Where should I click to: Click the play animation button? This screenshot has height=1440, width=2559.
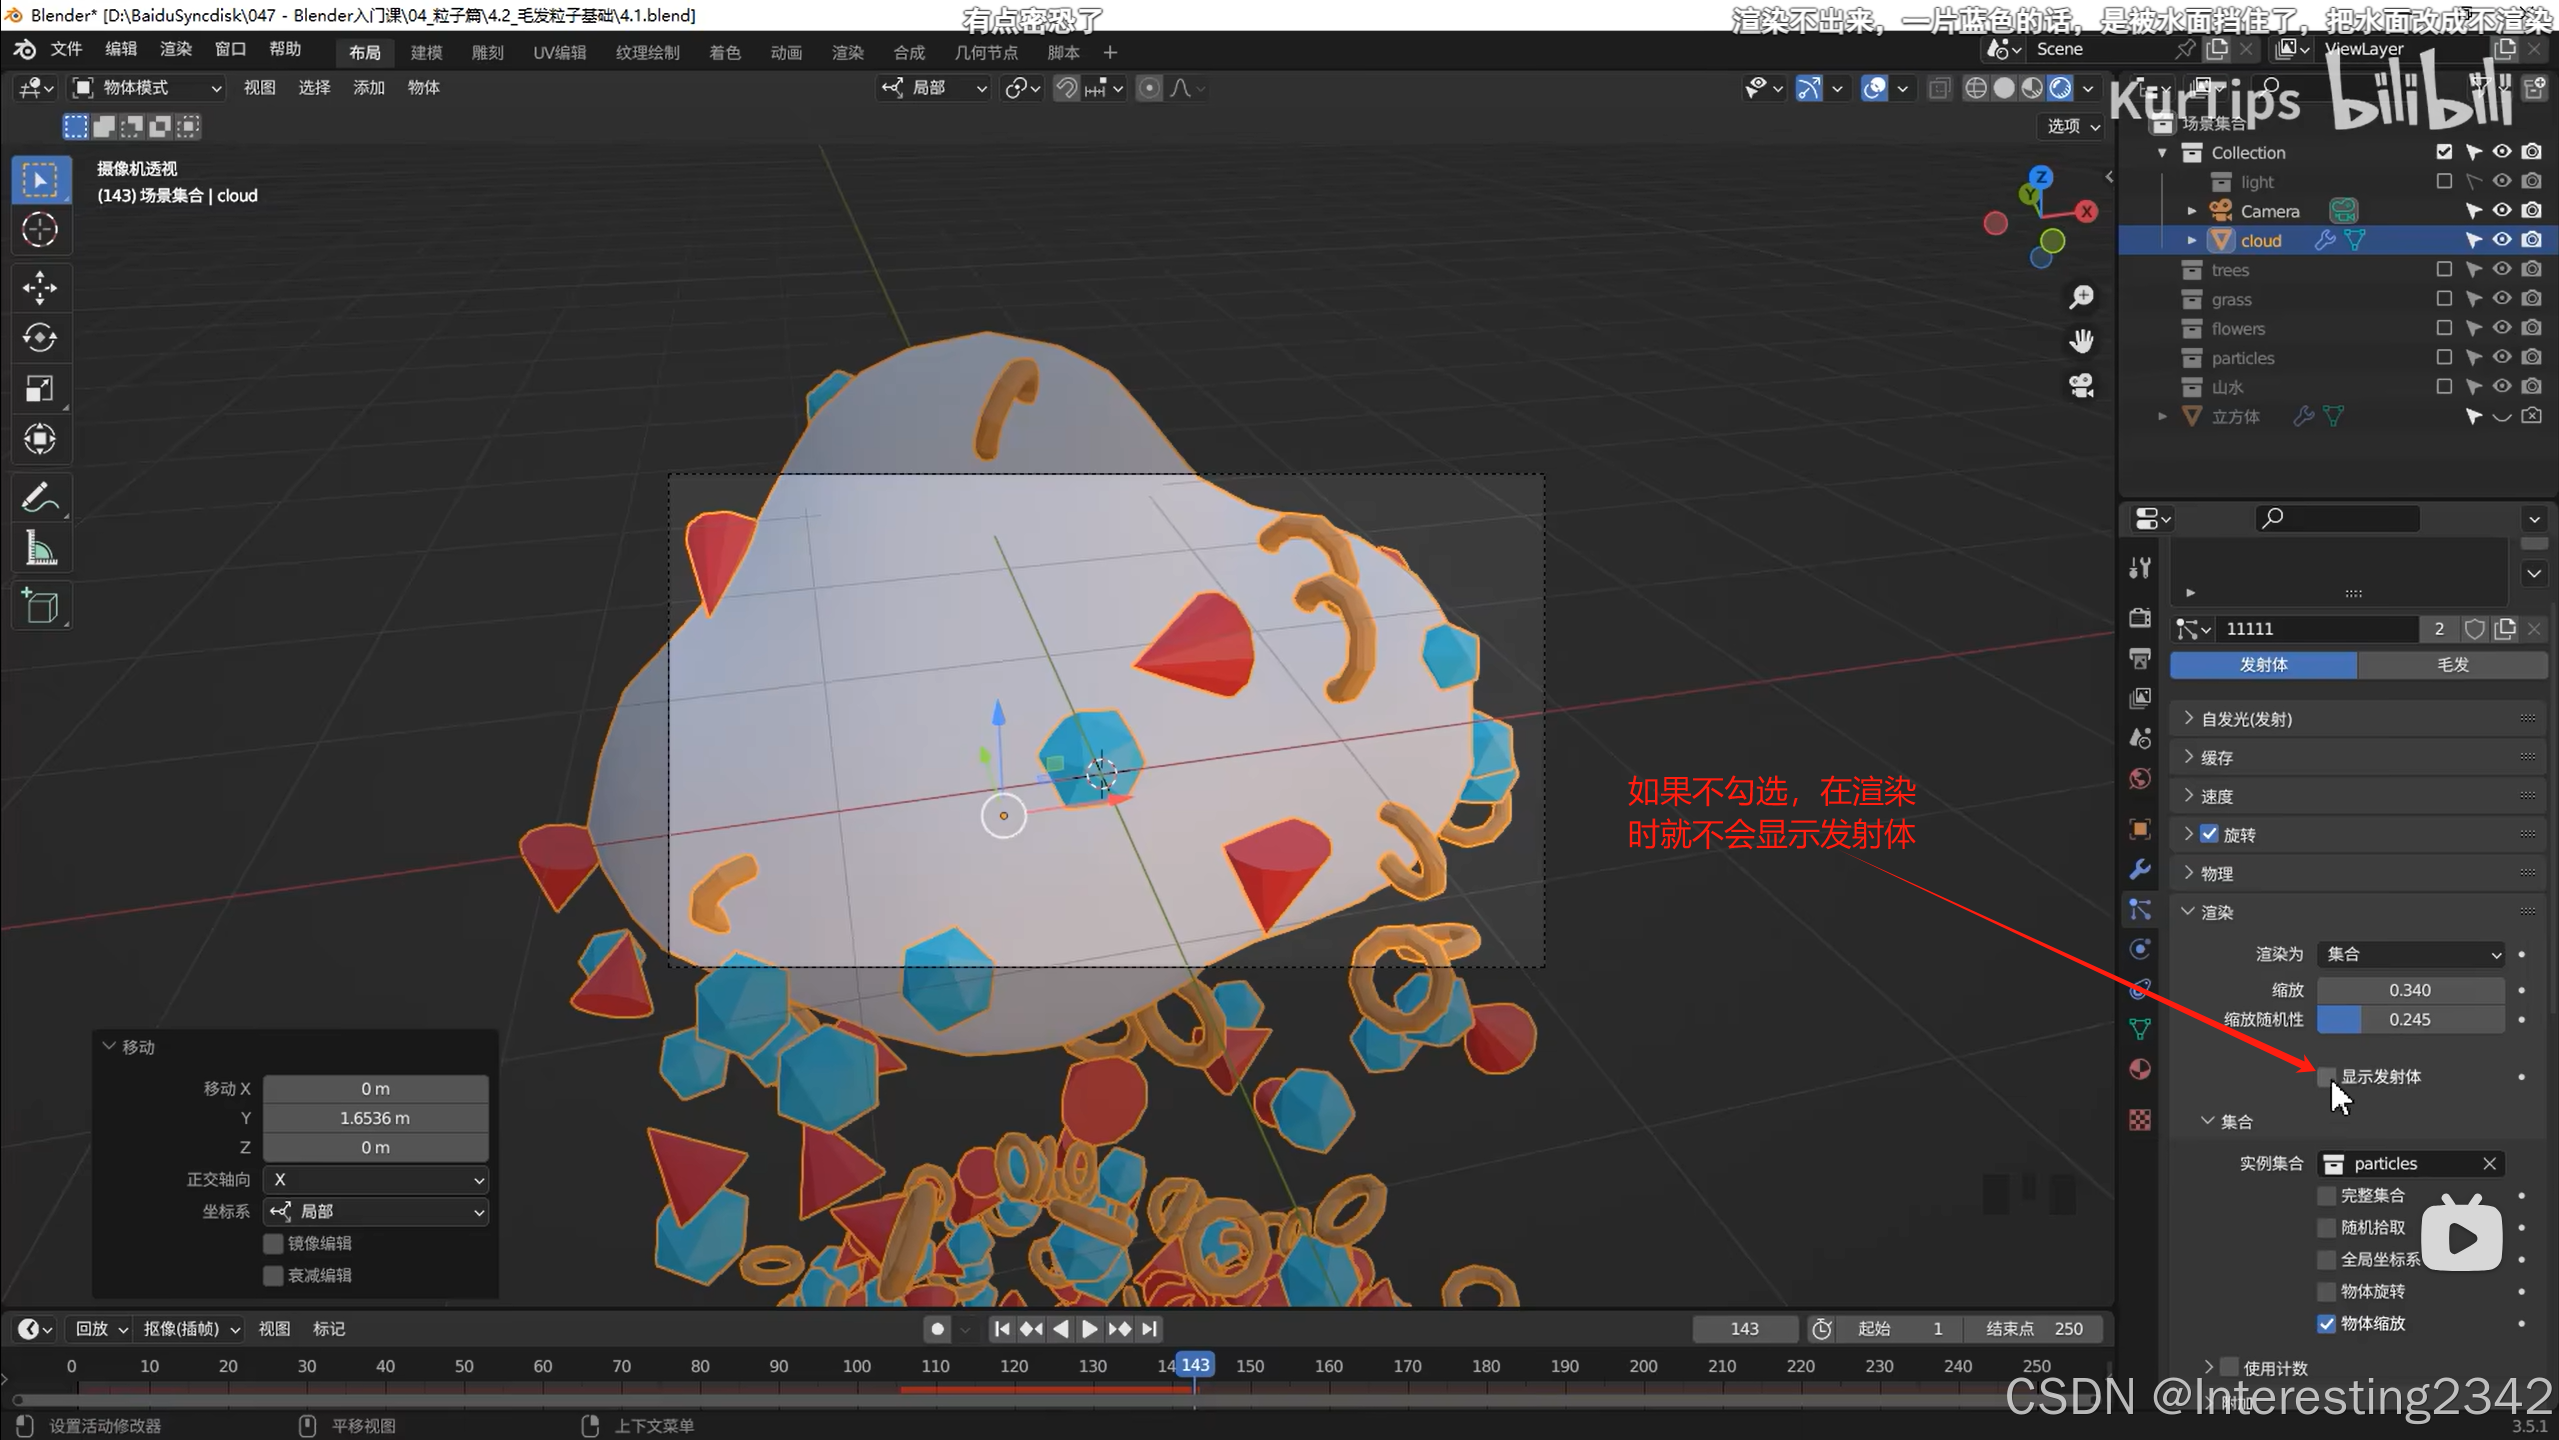pos(1090,1329)
